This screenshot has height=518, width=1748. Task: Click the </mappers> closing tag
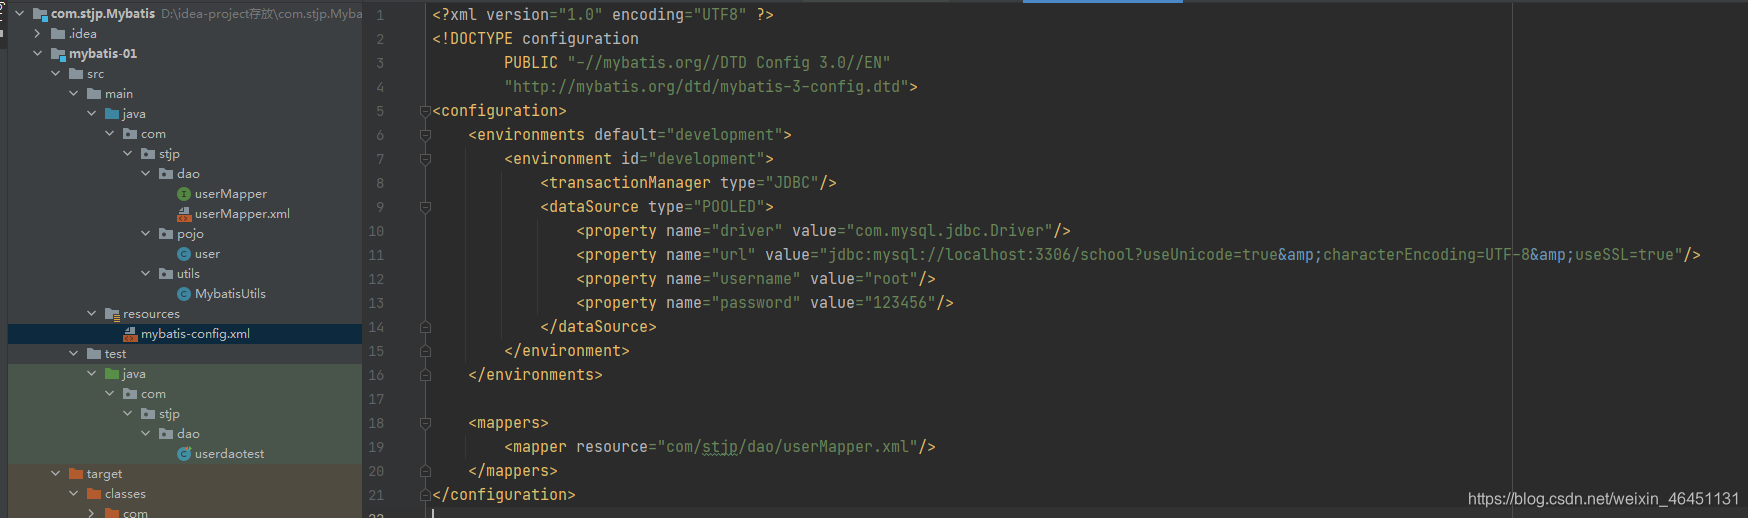(513, 471)
